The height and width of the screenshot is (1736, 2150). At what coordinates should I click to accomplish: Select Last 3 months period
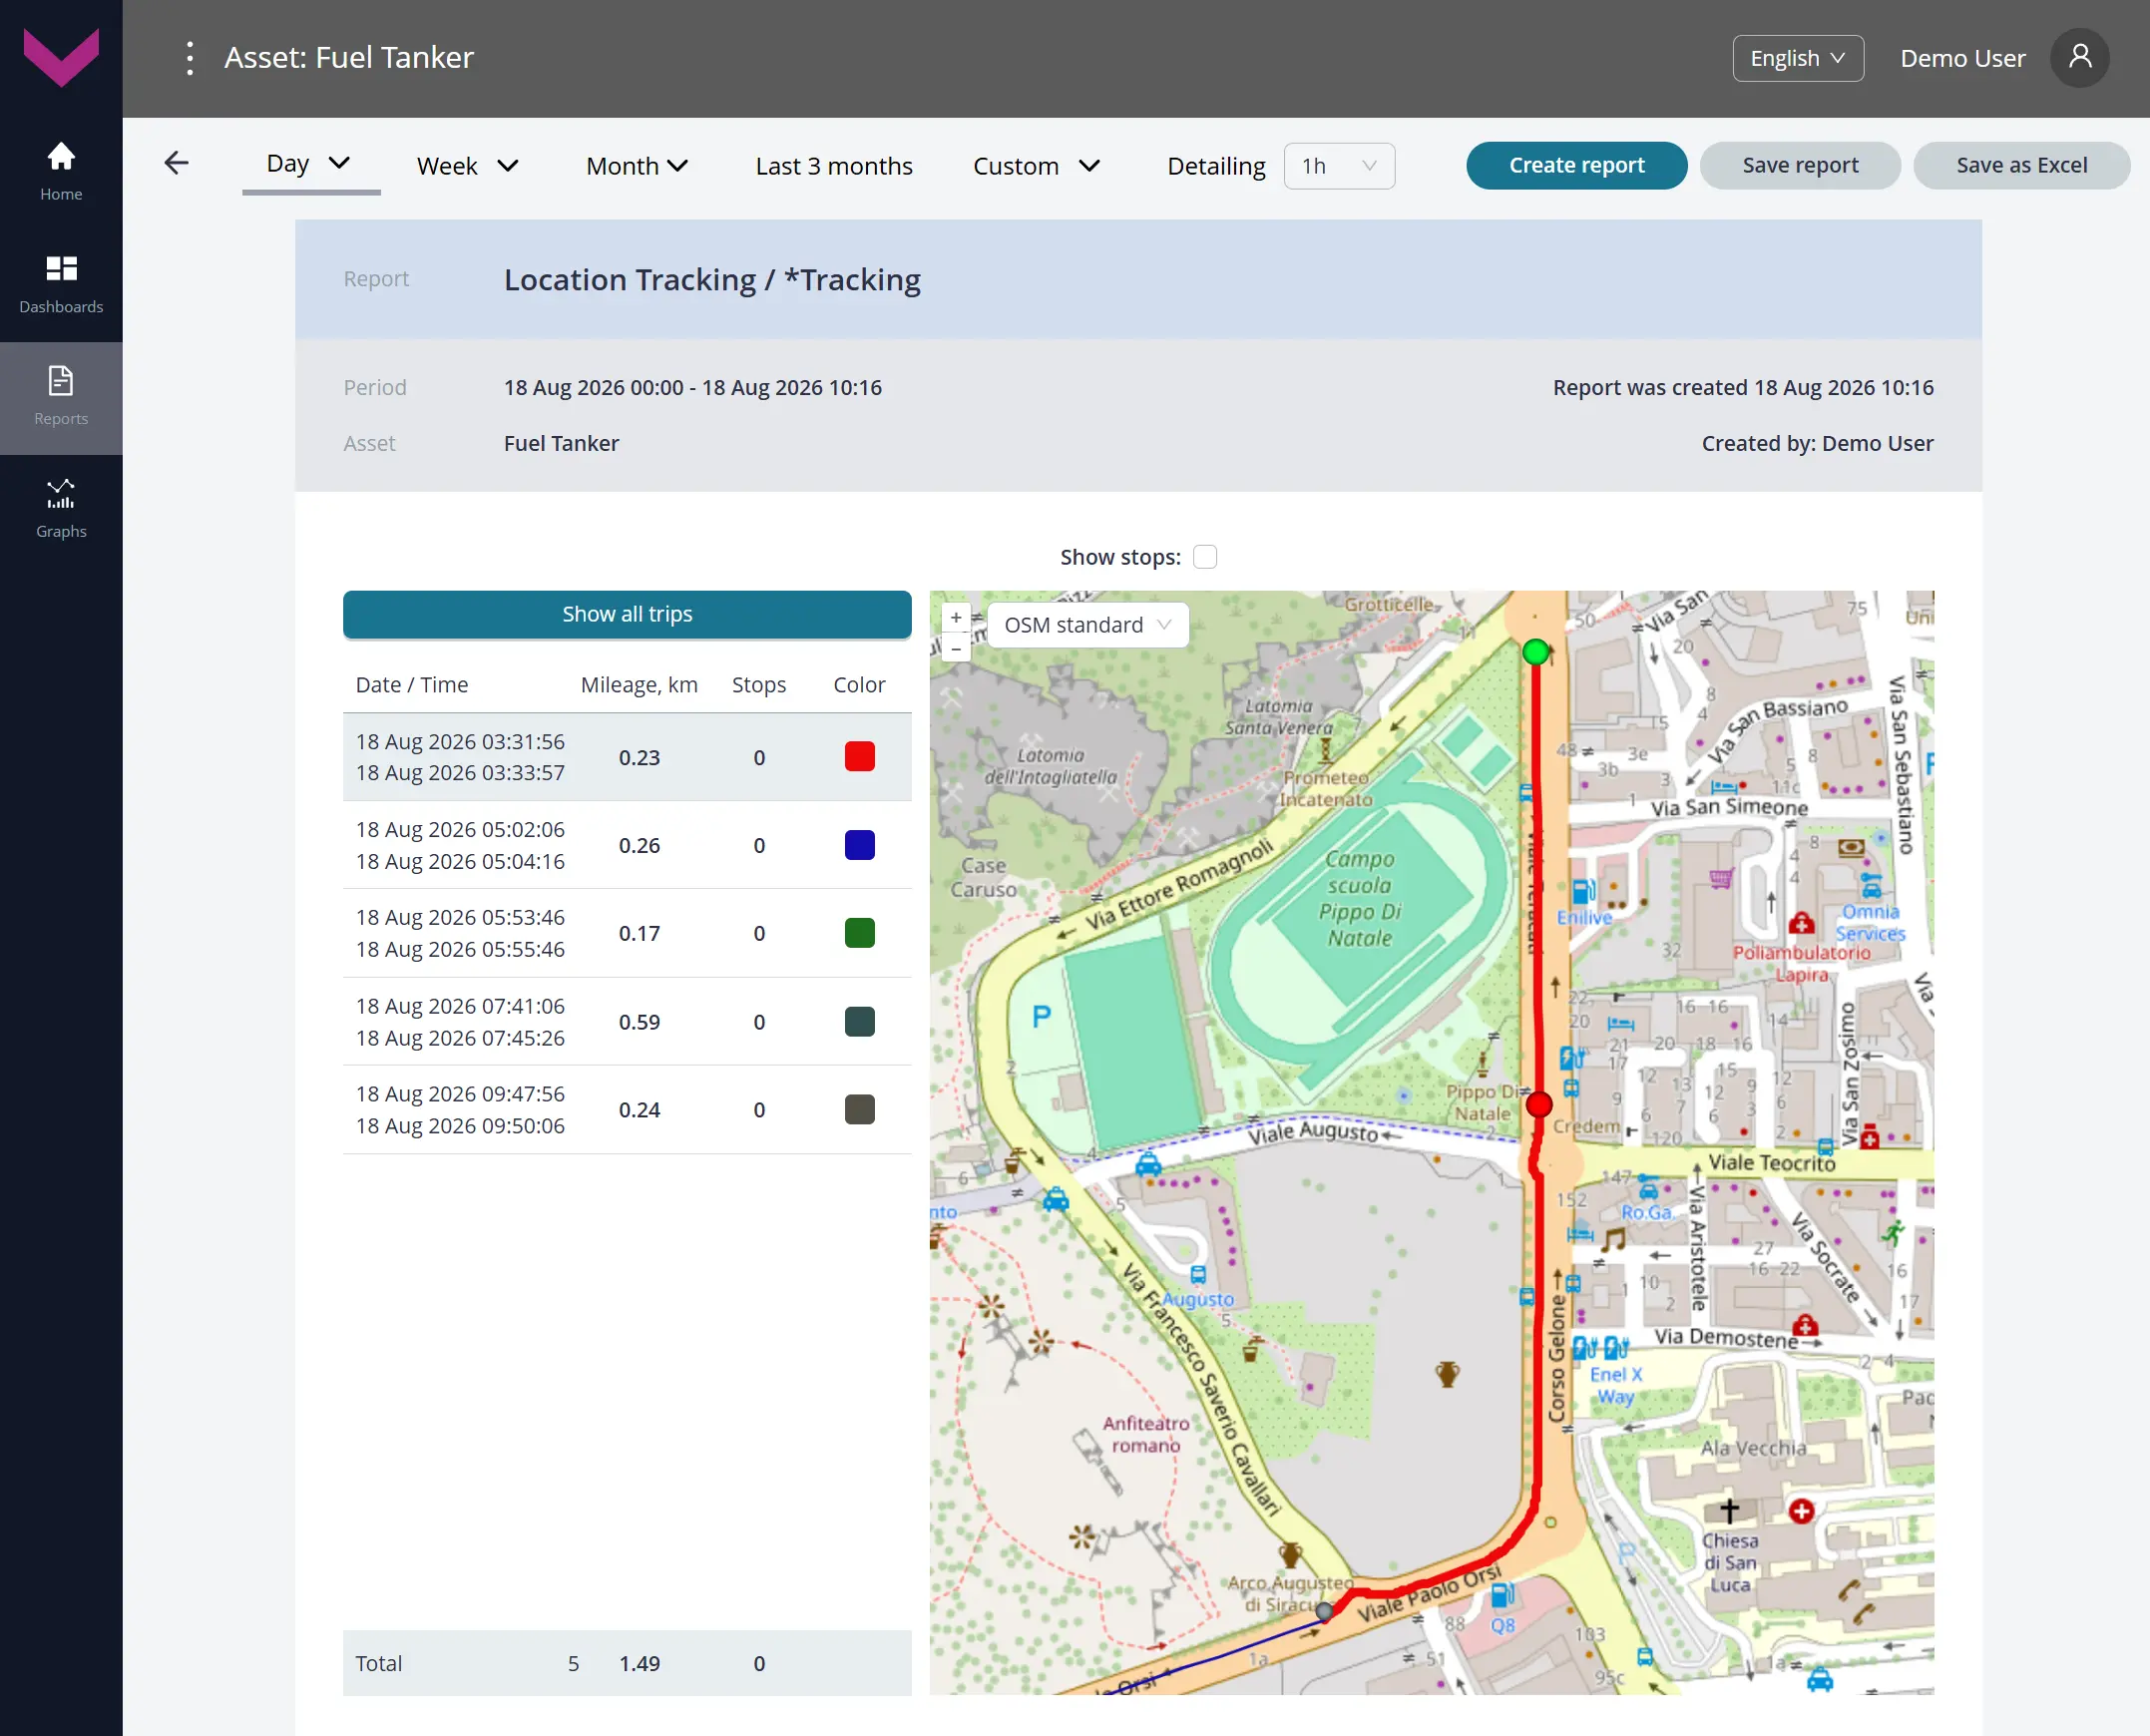pos(834,166)
